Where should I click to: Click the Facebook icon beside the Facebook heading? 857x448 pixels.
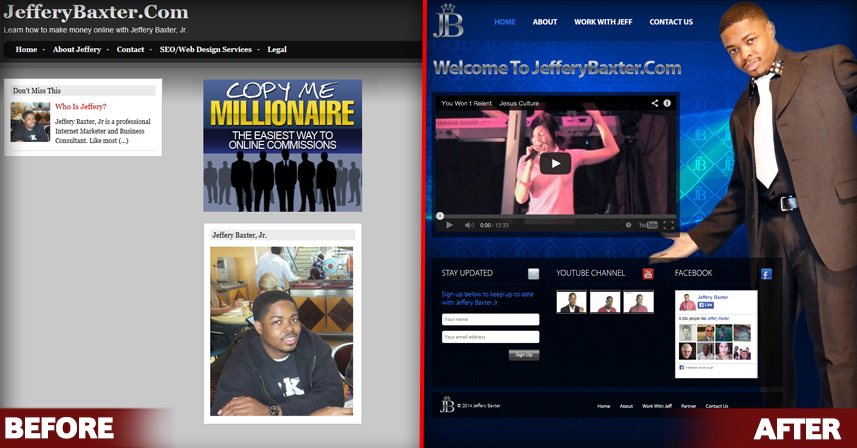[x=766, y=274]
